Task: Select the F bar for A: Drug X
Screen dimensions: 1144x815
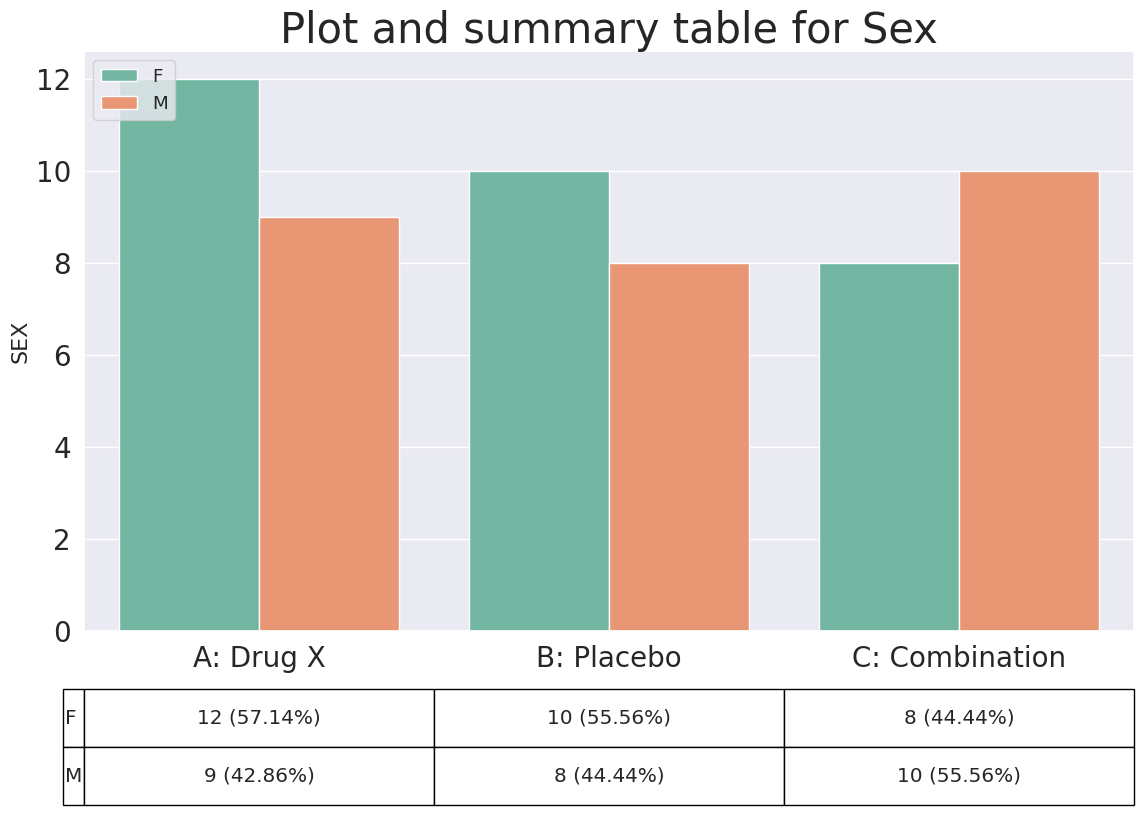Action: 190,355
